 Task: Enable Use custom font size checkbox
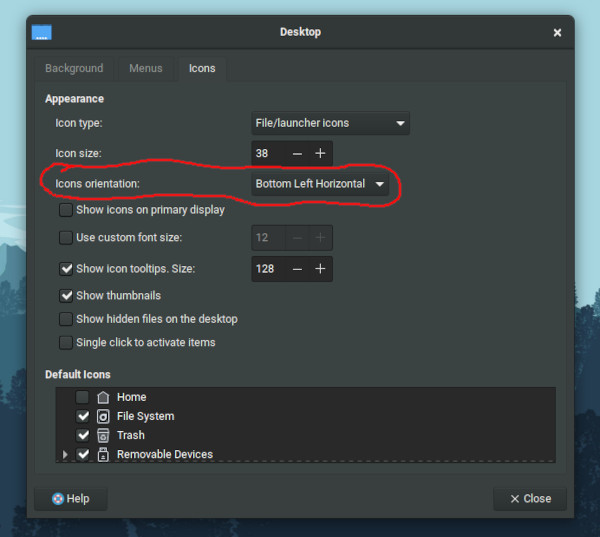(x=66, y=238)
